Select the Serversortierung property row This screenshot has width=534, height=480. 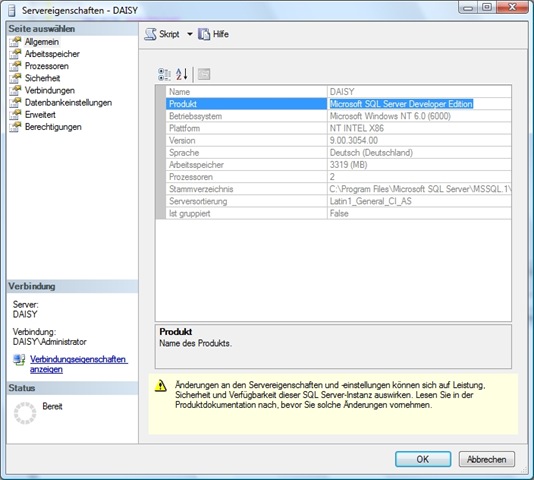click(x=339, y=201)
